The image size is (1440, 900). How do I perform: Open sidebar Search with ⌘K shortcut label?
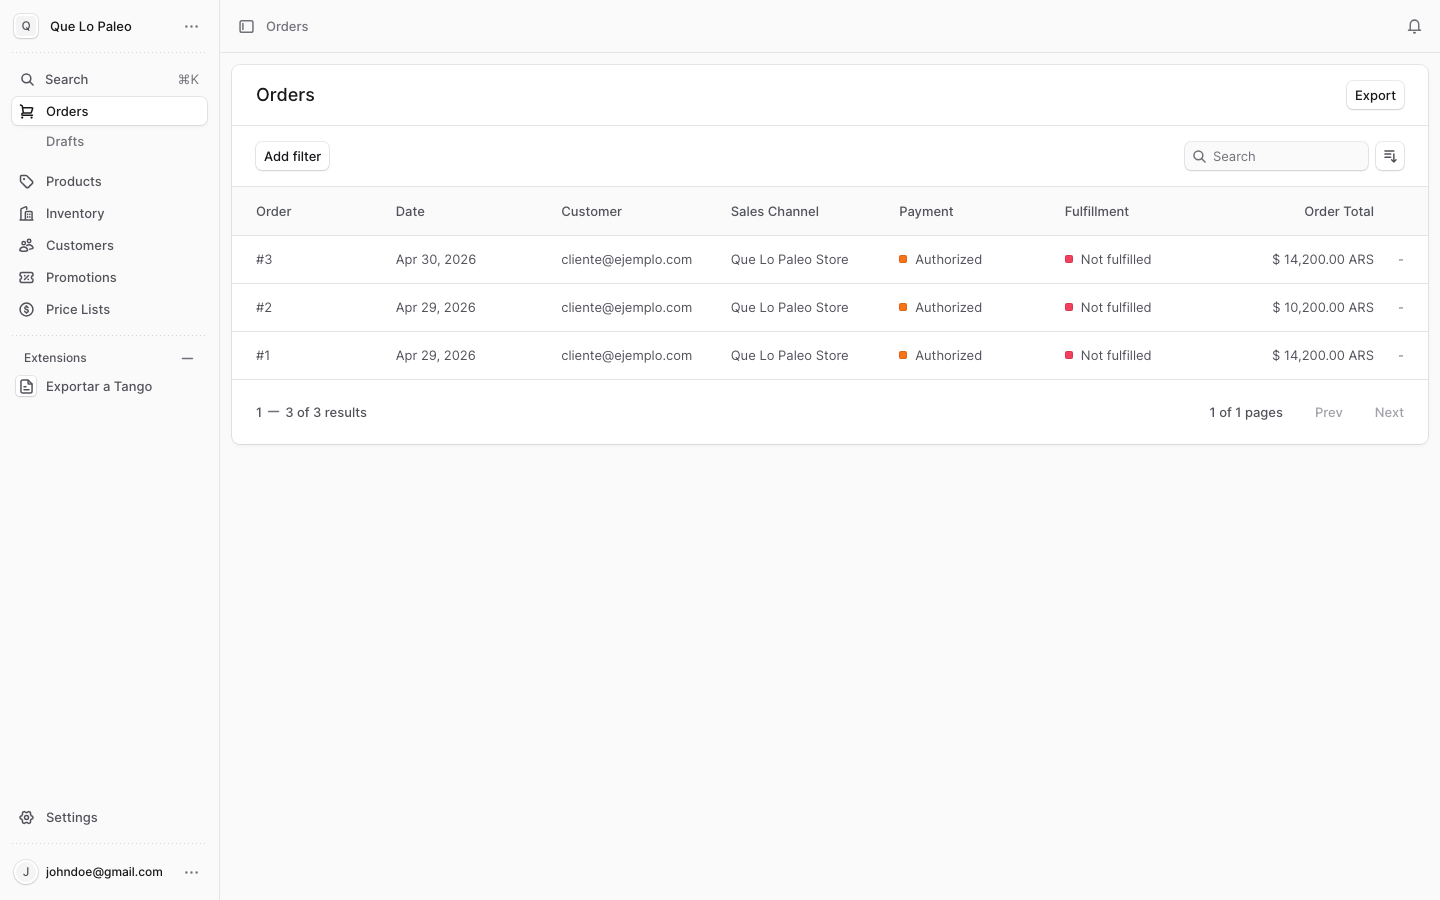click(x=109, y=79)
